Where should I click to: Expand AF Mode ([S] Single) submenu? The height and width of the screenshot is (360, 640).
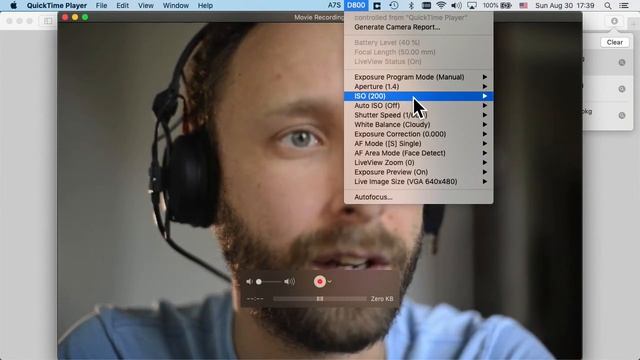419,143
